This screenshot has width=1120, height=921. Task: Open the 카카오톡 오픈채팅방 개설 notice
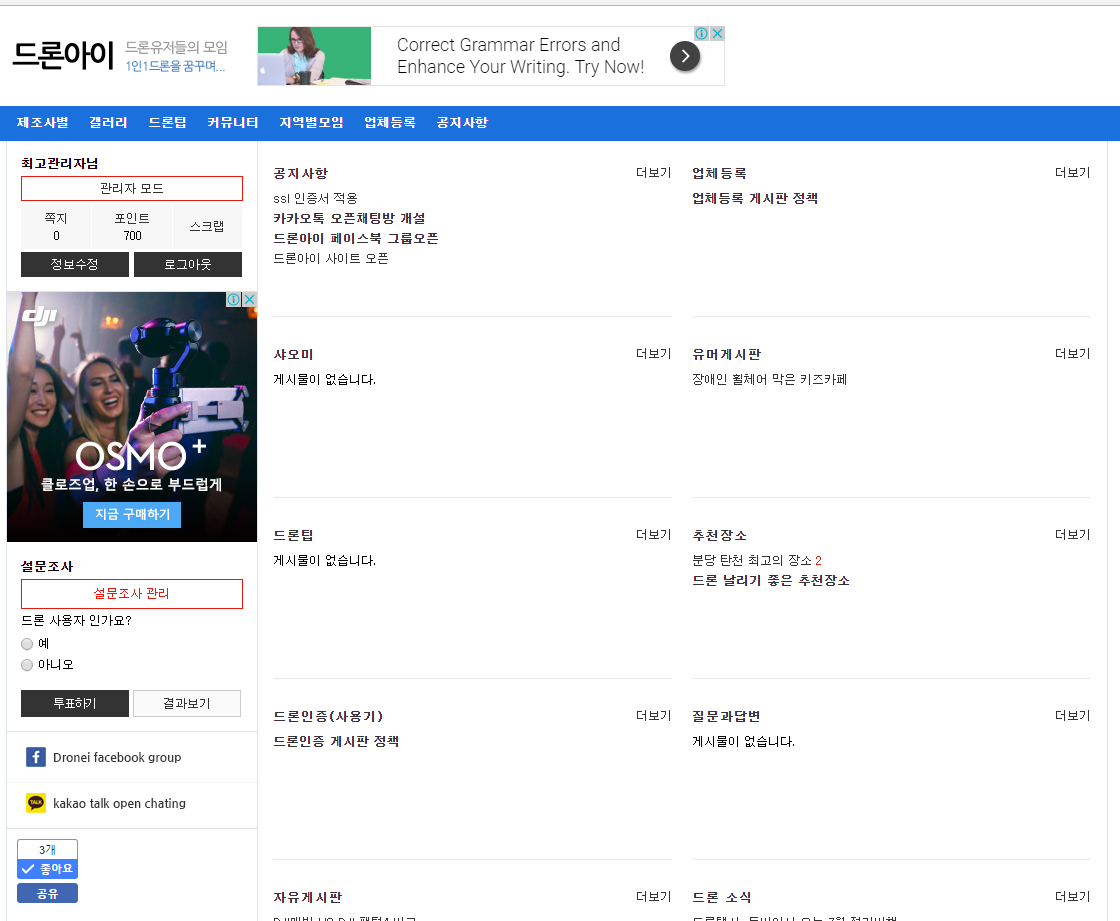pos(349,218)
